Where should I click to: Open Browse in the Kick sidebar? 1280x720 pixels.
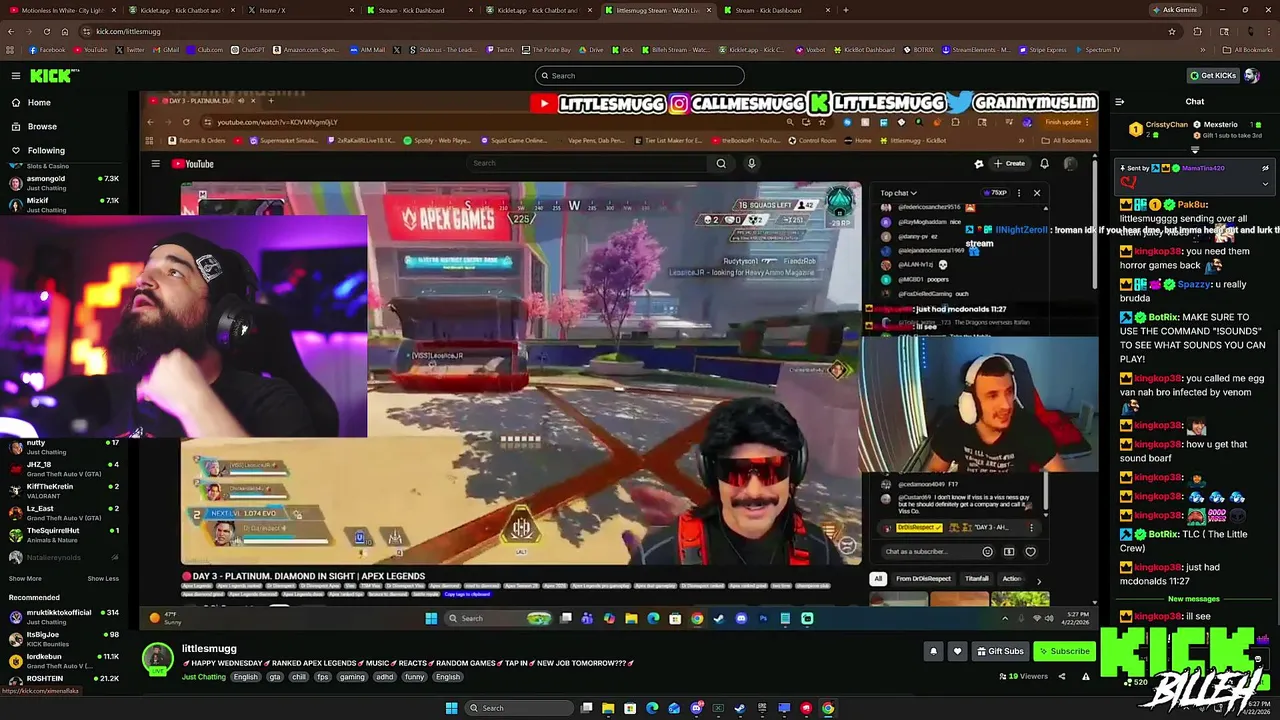click(42, 126)
